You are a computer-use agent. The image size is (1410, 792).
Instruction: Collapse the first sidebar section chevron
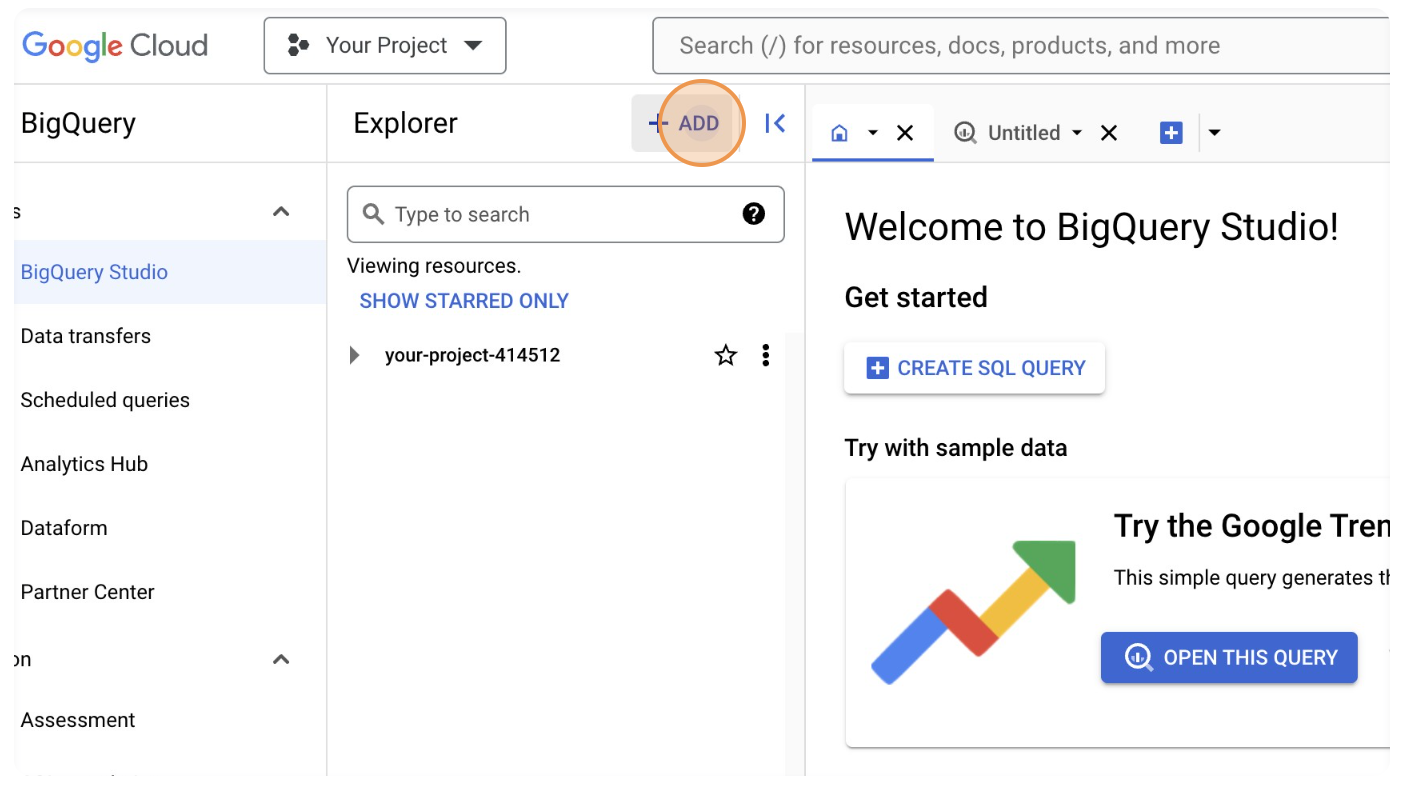pos(282,211)
